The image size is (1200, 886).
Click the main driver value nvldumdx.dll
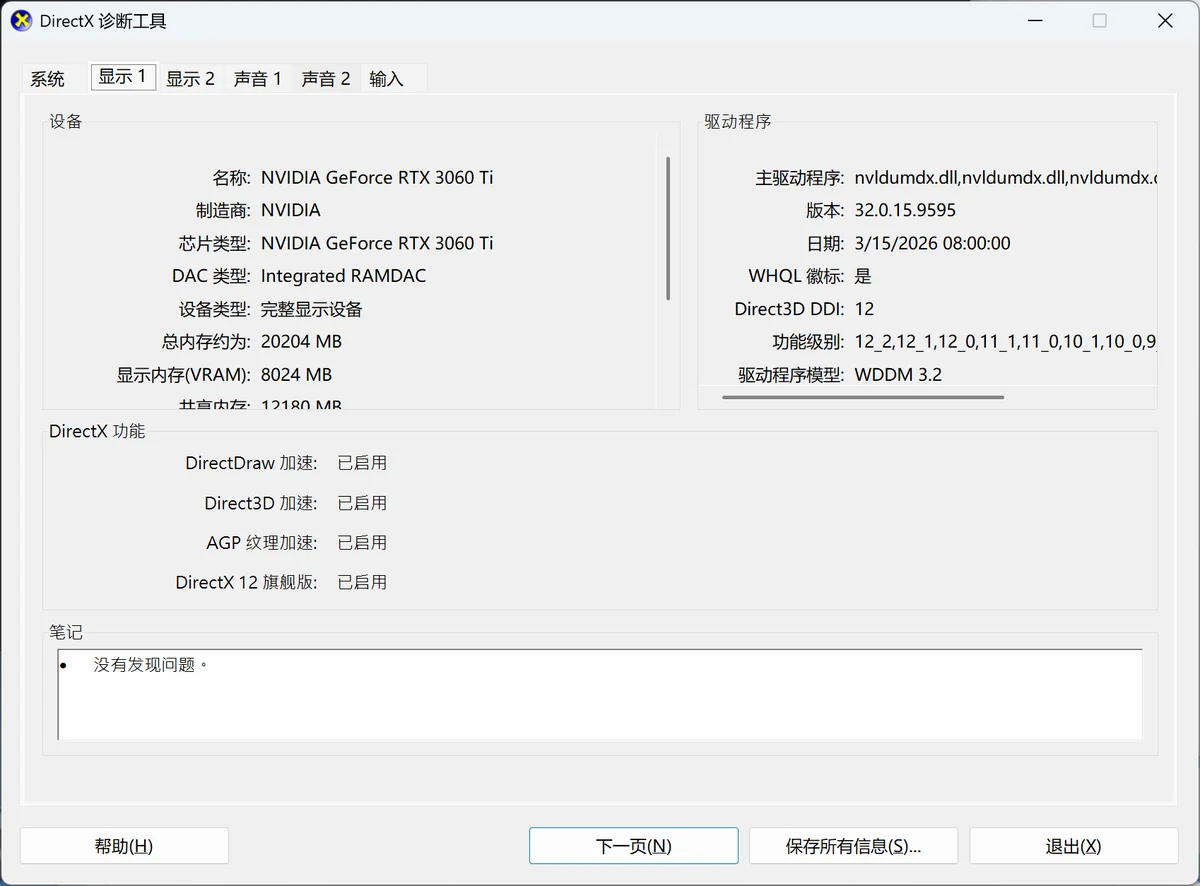1005,177
